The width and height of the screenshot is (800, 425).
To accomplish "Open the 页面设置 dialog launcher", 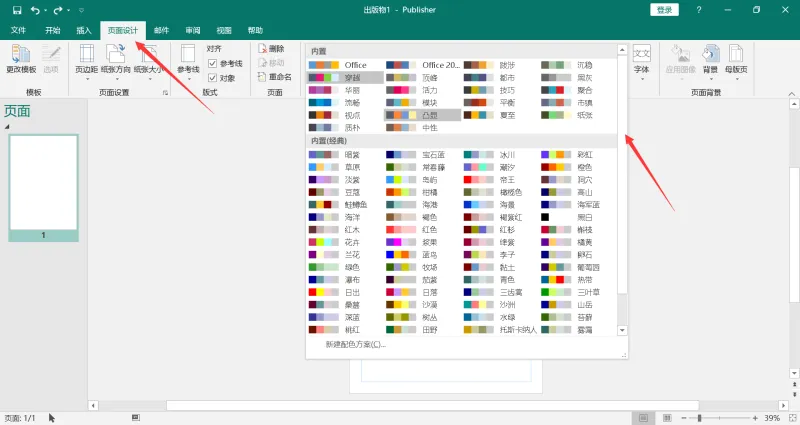I will [x=165, y=93].
